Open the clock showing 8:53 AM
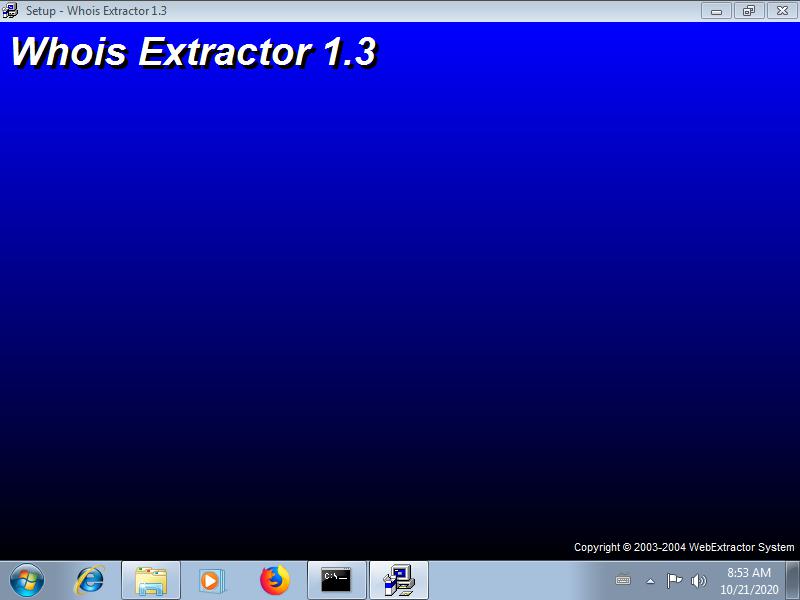Screen dimensions: 800x600 [748, 572]
